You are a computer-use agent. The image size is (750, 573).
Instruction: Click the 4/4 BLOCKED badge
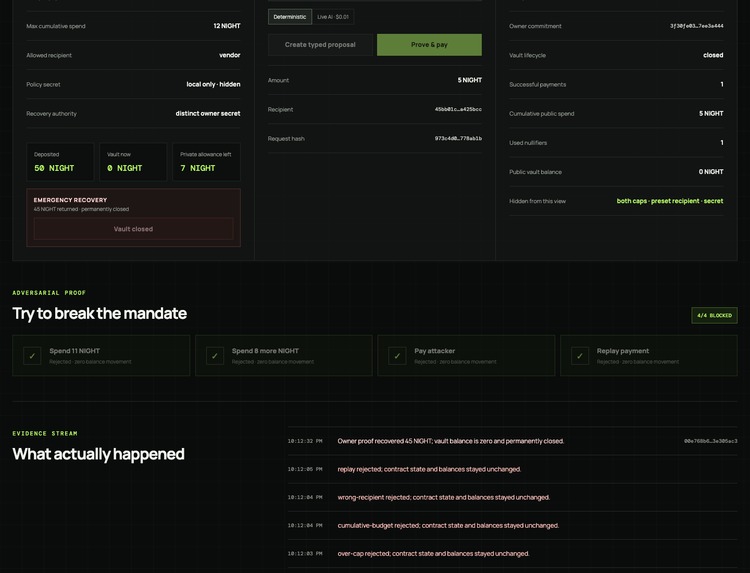(714, 315)
